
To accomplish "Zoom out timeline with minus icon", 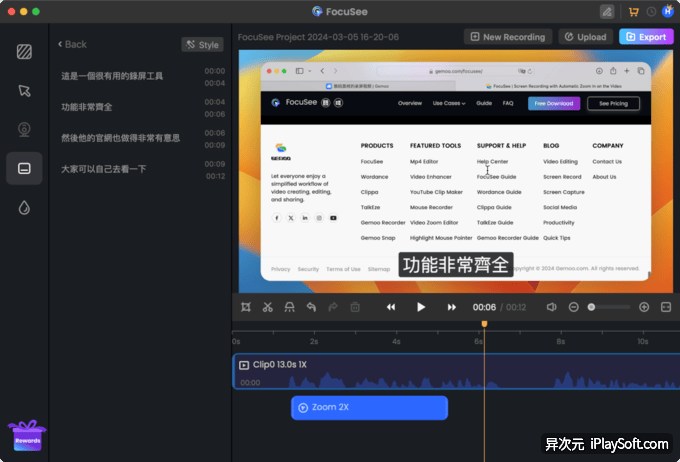I will tap(573, 307).
